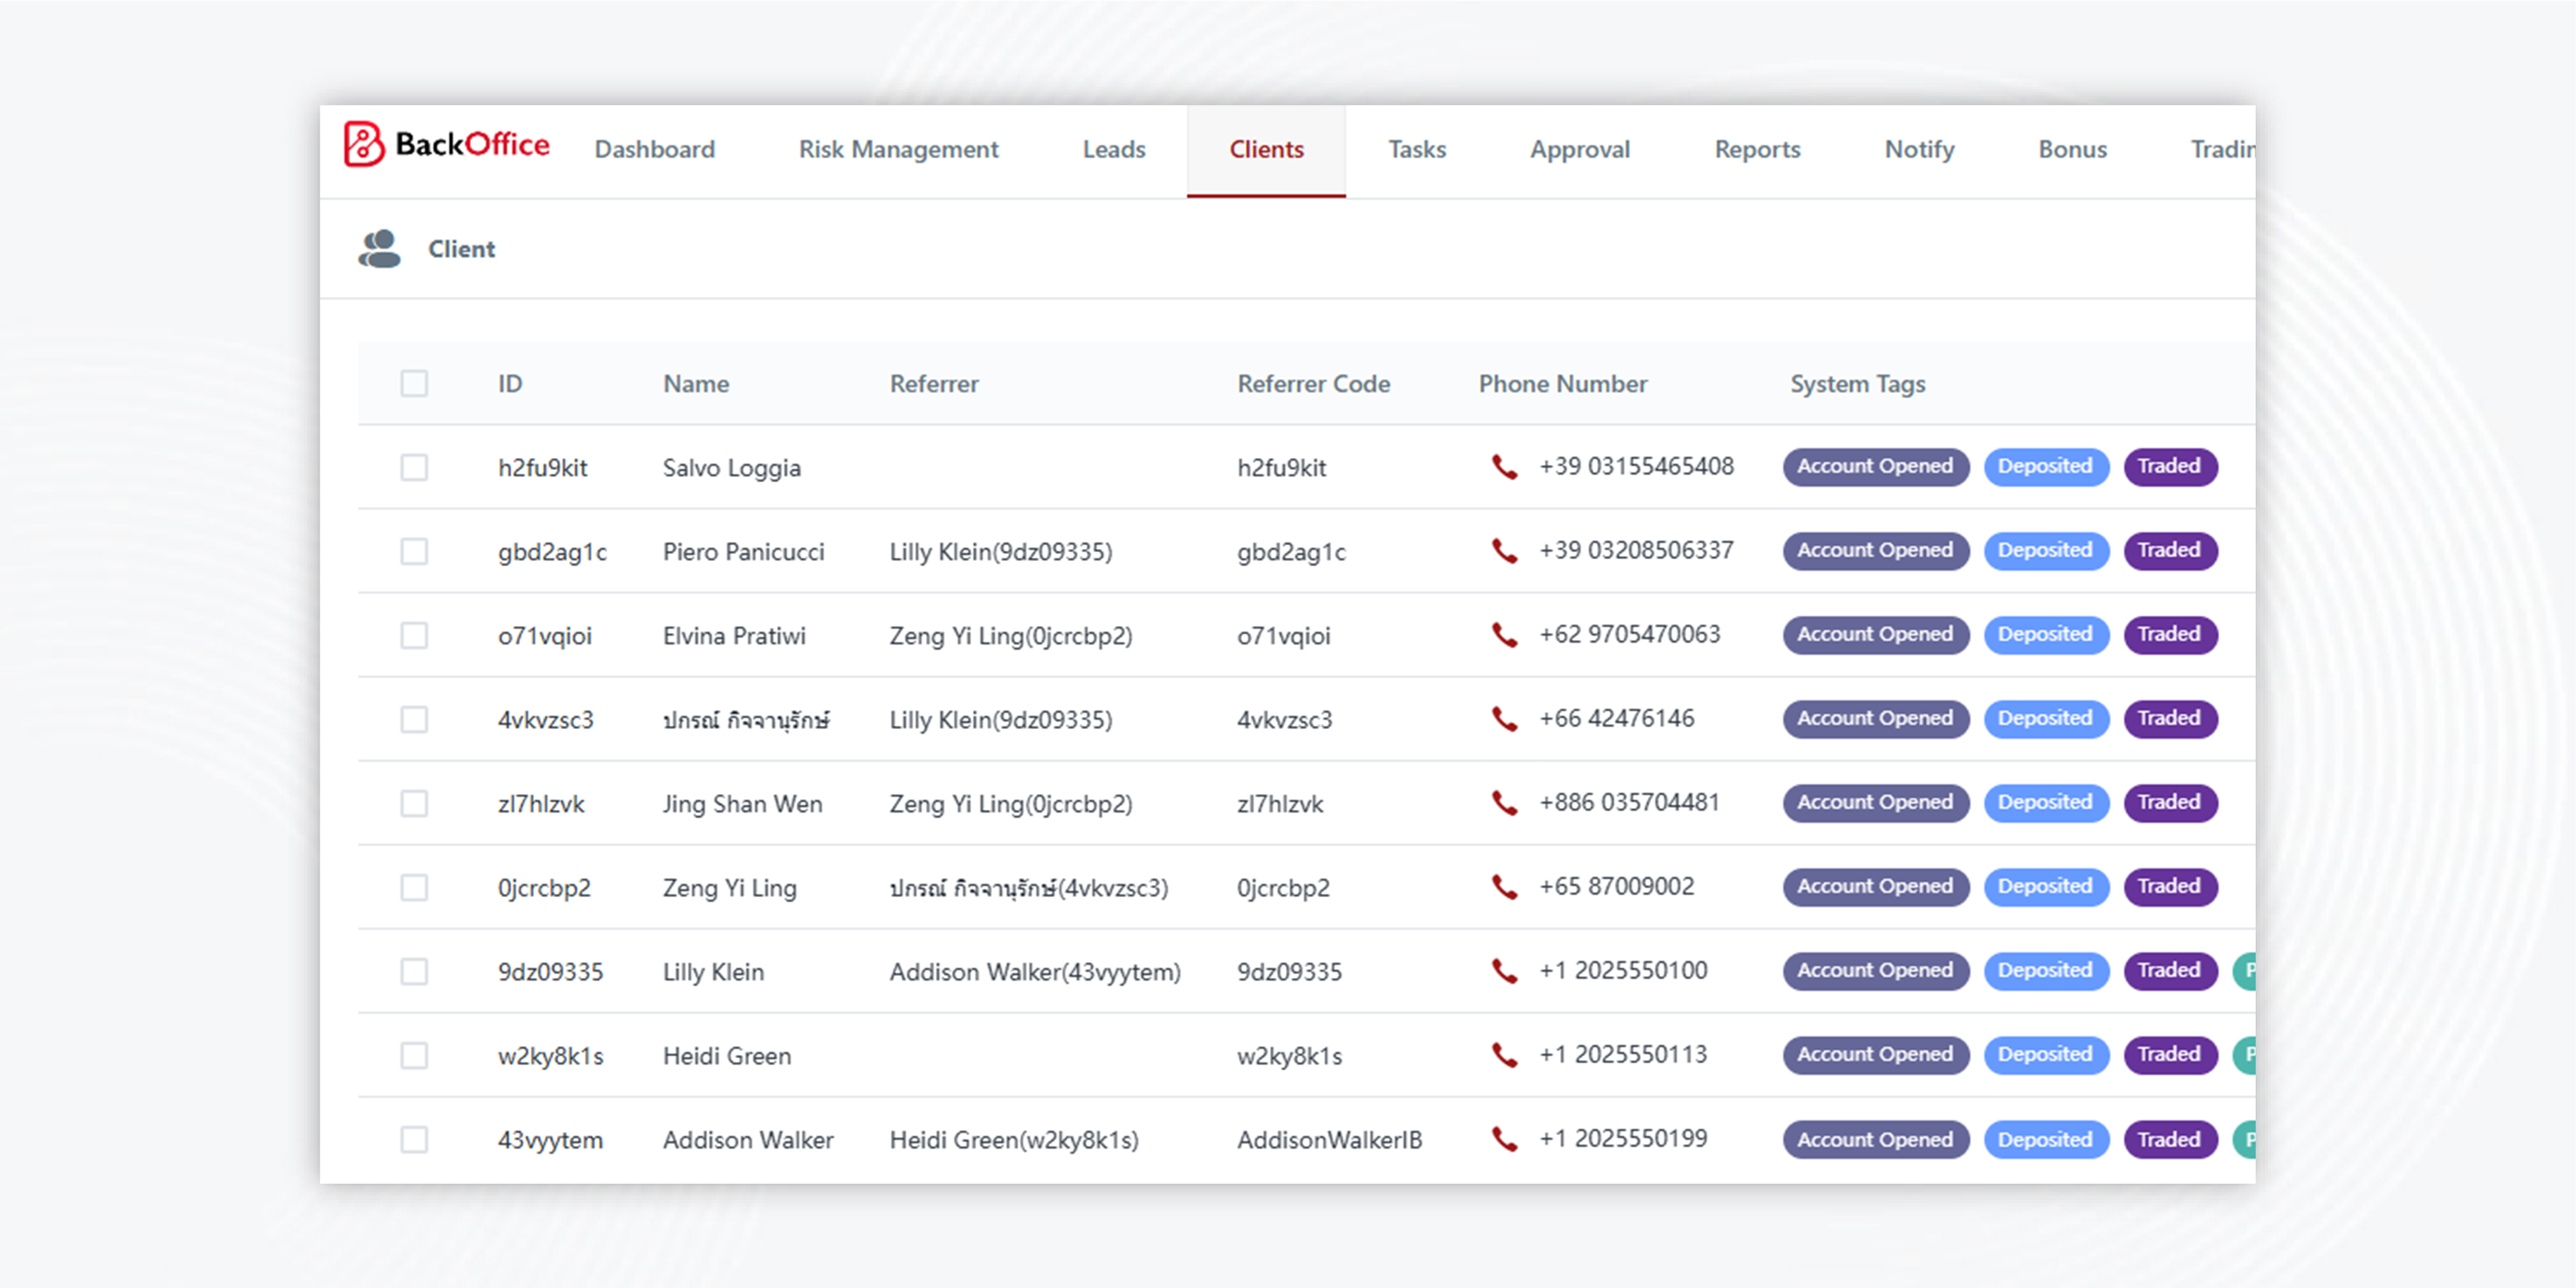Click phone icon for Zeng Yi Ling
The width and height of the screenshot is (2576, 1288).
(x=1504, y=887)
